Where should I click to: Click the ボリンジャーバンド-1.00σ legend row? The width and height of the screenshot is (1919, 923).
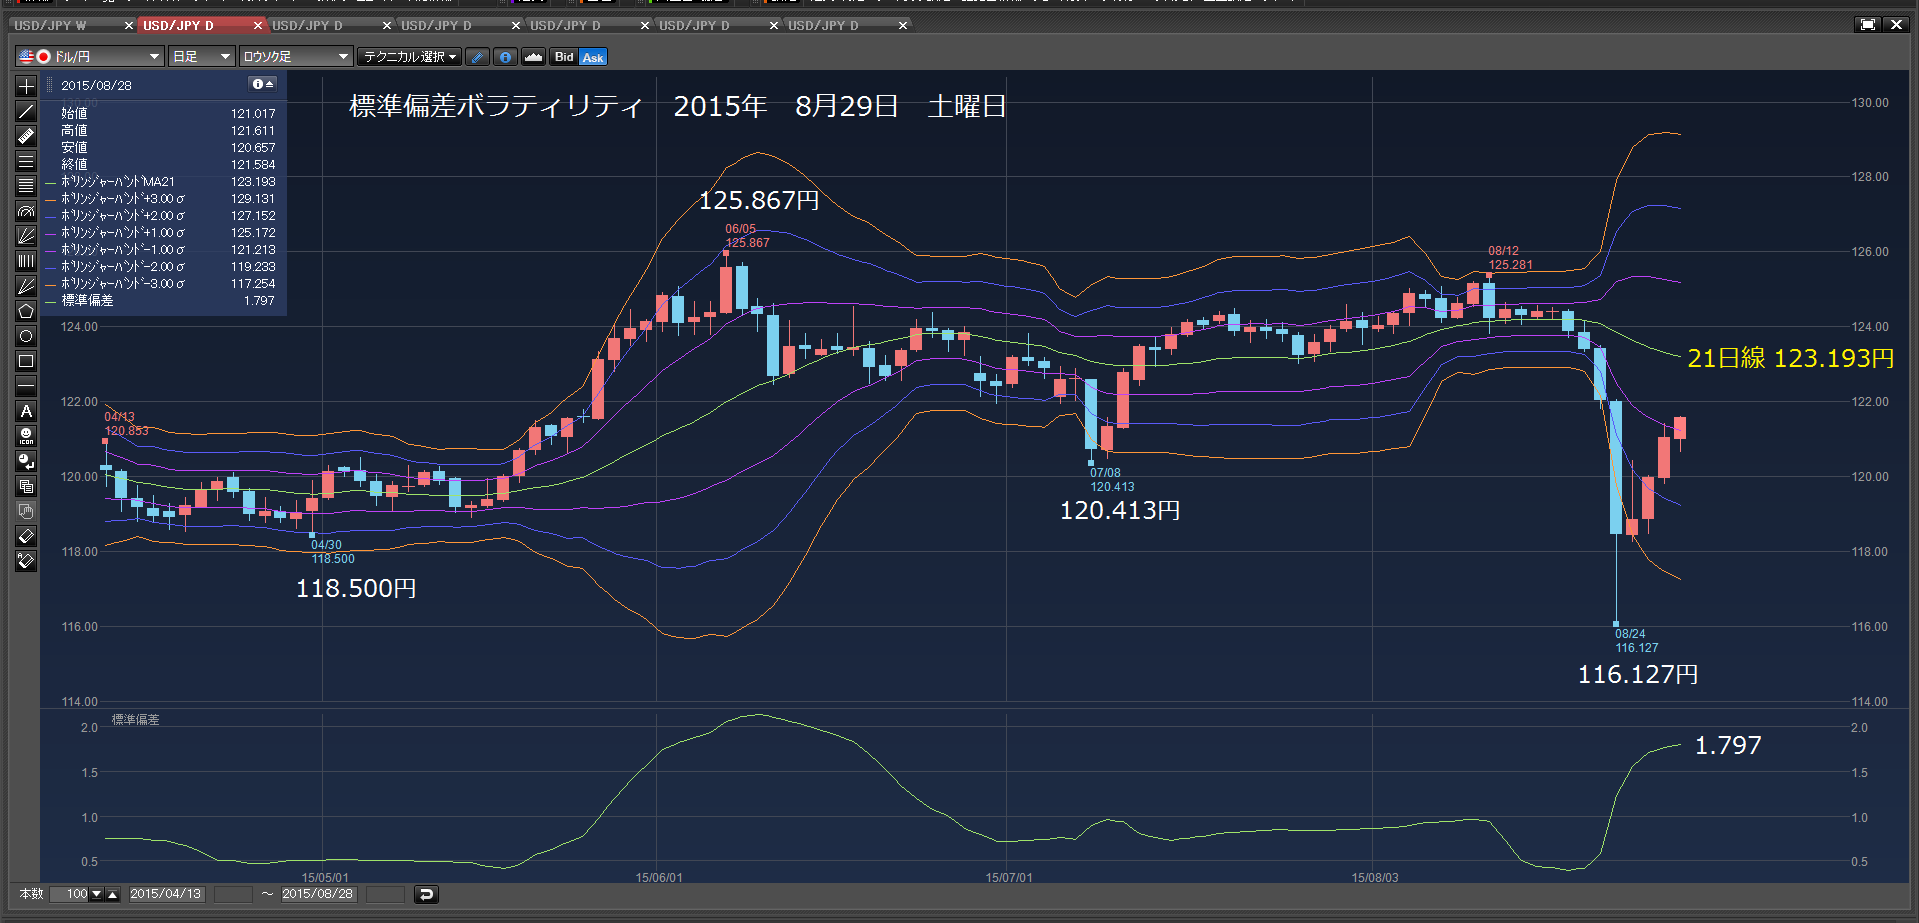click(160, 250)
